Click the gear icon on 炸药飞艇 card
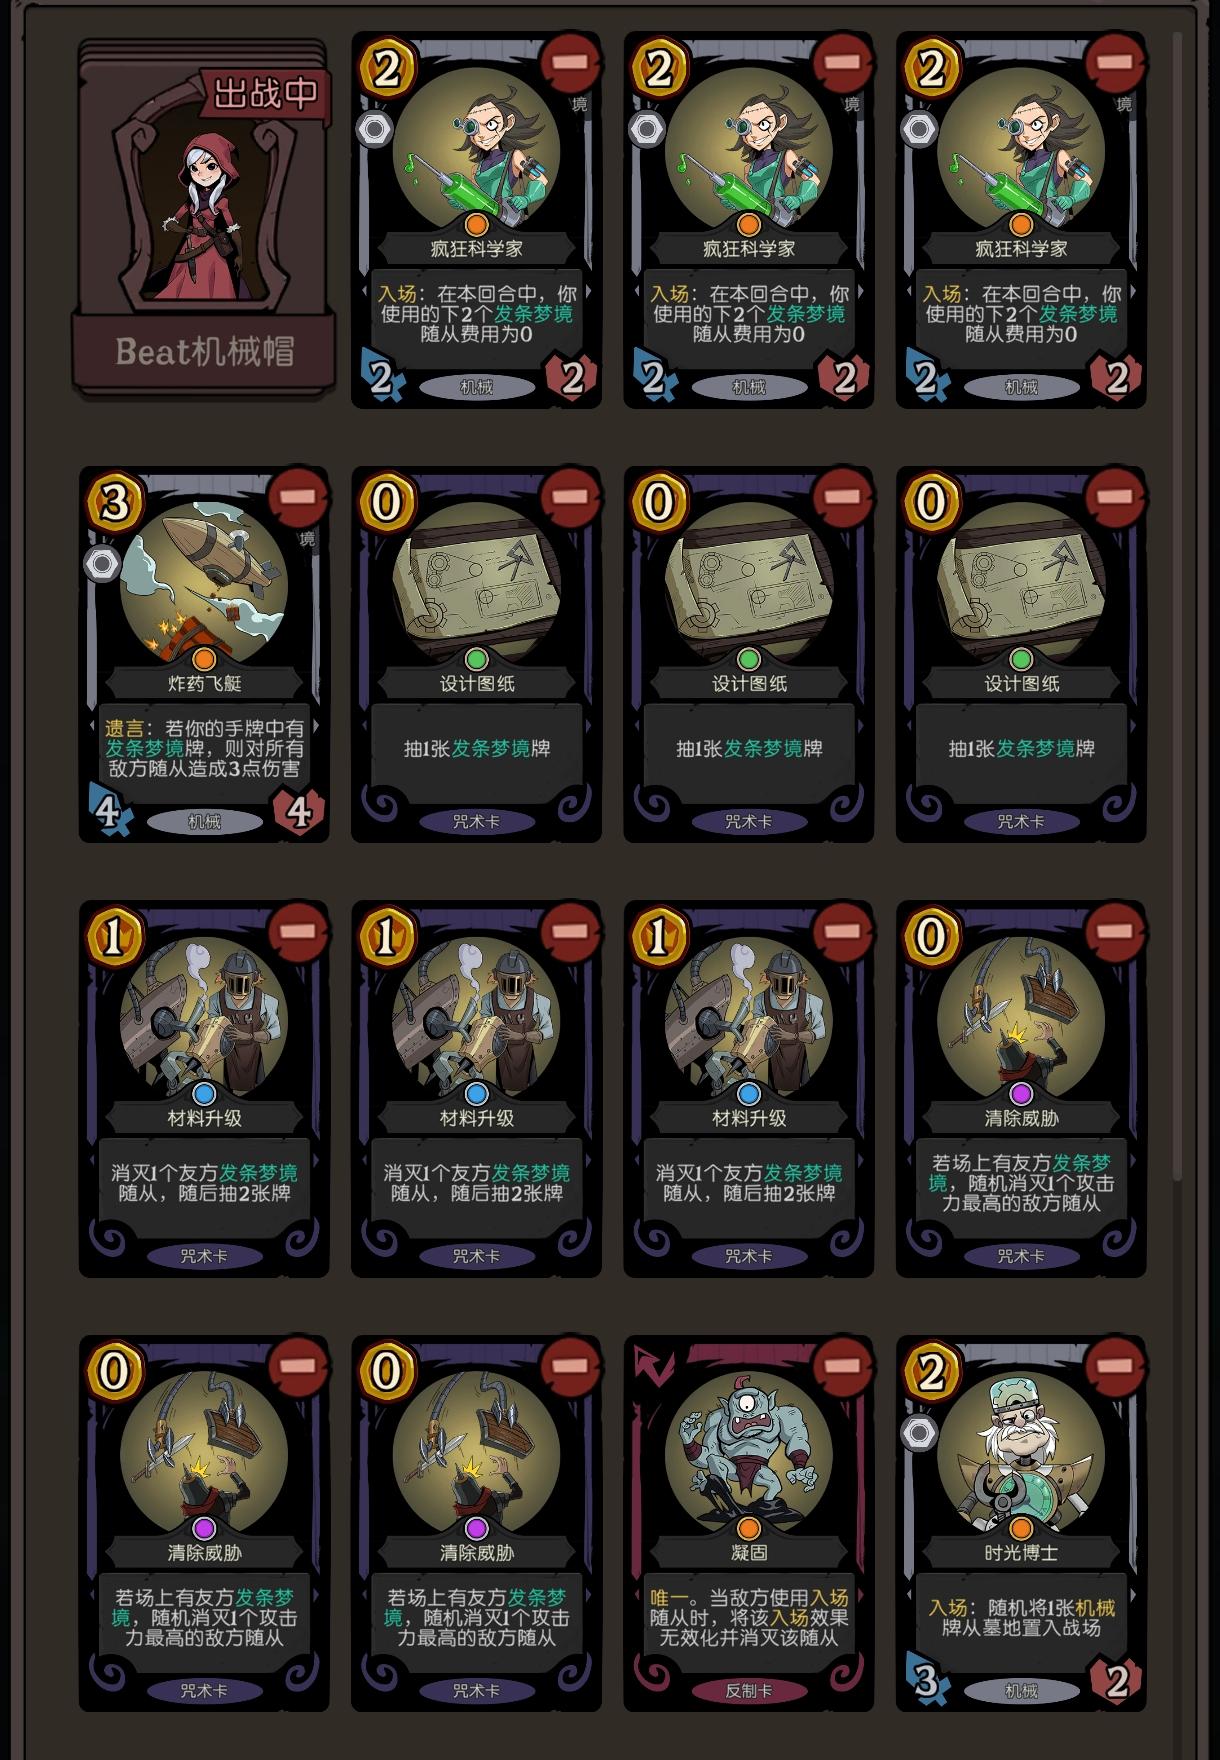Image resolution: width=1220 pixels, height=1760 pixels. coord(101,564)
